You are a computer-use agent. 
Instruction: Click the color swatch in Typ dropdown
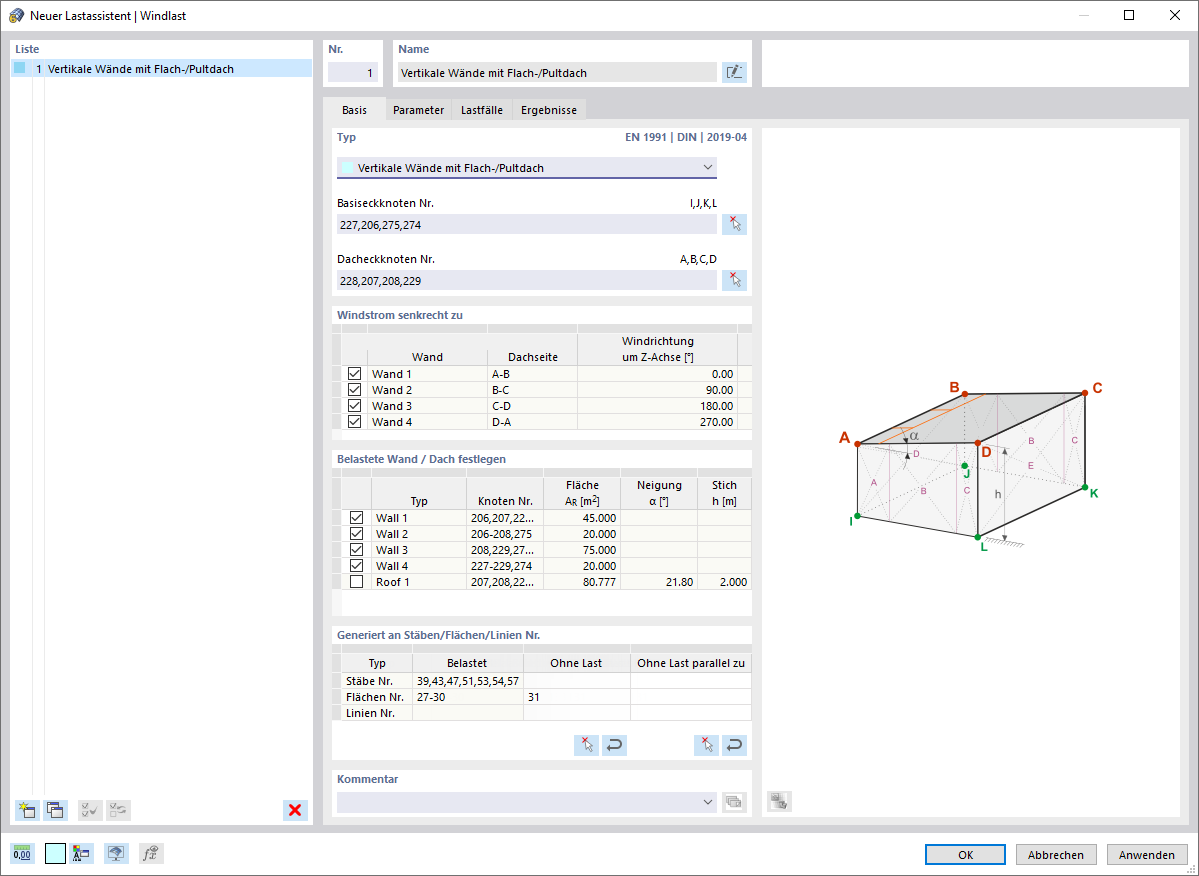(x=347, y=167)
